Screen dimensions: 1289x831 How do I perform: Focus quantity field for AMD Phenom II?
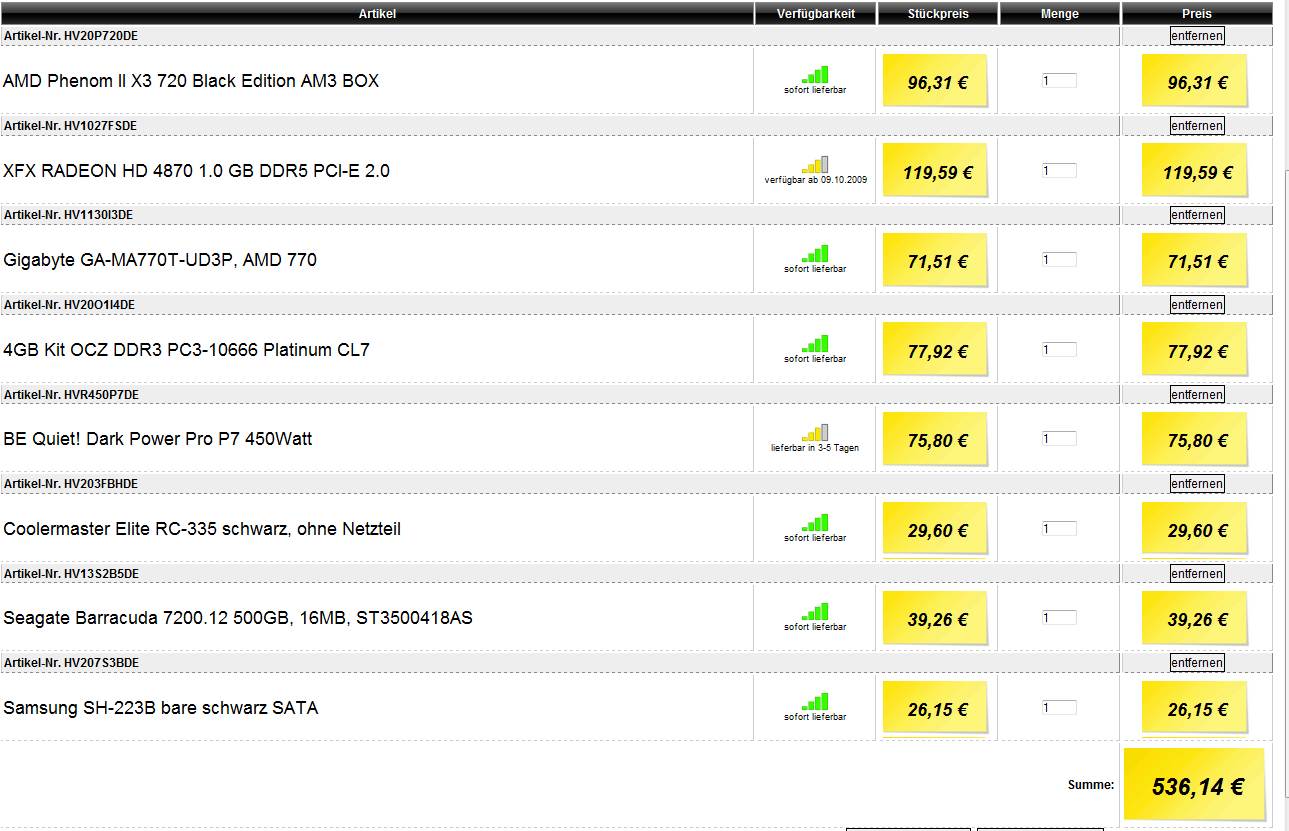coord(1059,81)
